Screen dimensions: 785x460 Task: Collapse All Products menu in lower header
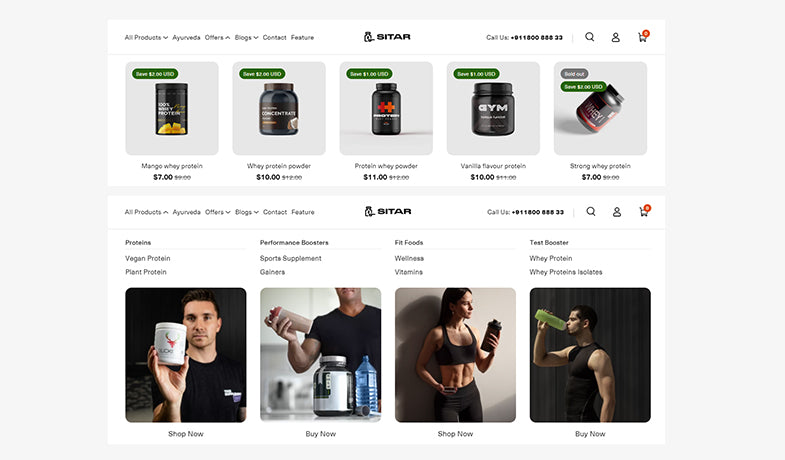(146, 212)
